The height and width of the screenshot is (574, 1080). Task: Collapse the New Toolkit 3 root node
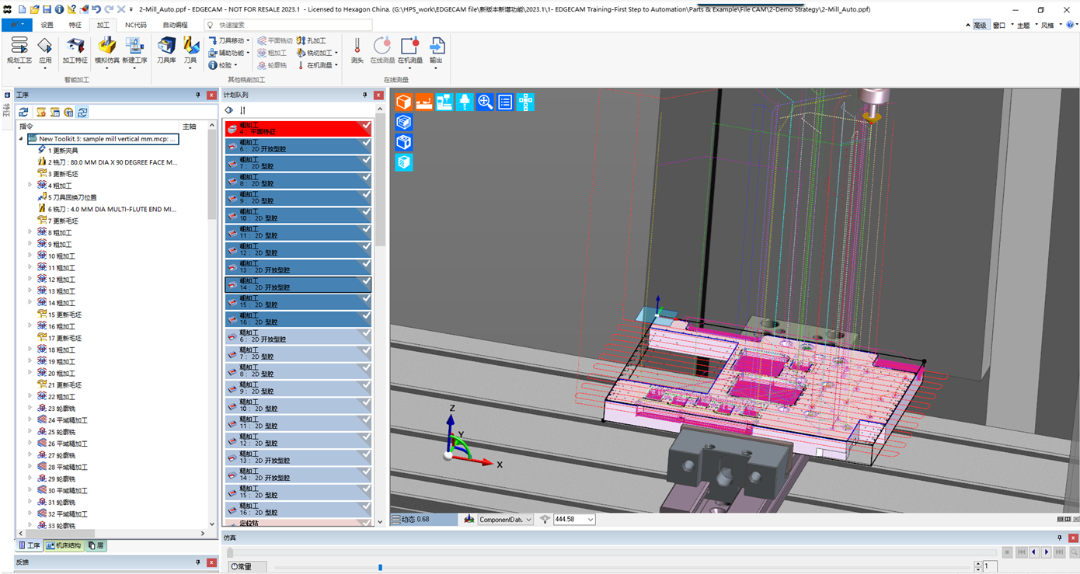tap(21, 139)
